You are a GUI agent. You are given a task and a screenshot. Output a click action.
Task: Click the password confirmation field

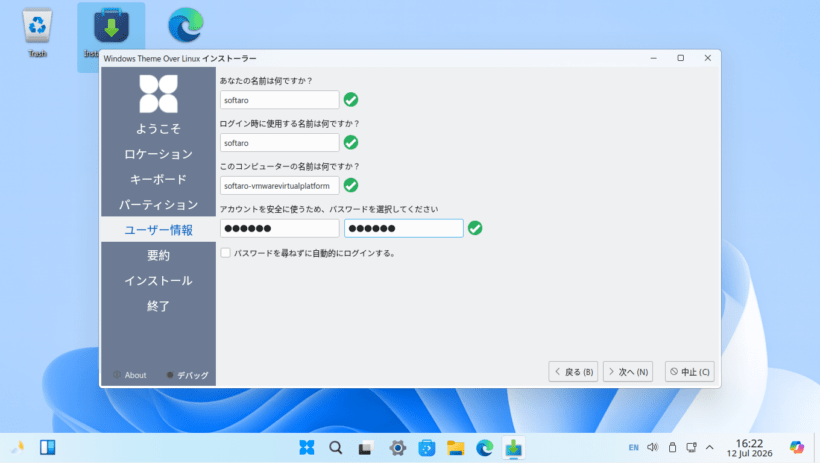(x=404, y=228)
